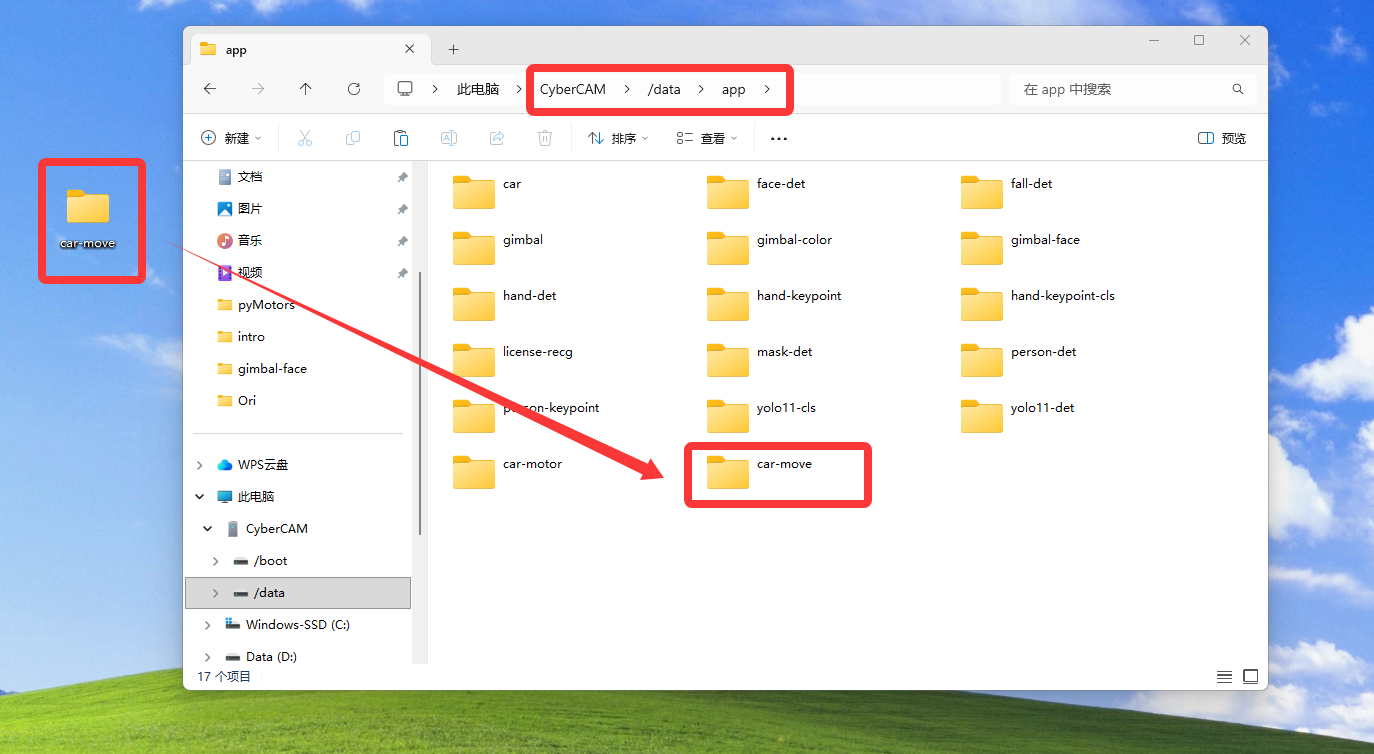Click app in the address breadcrumb
The image size is (1374, 754).
734,89
